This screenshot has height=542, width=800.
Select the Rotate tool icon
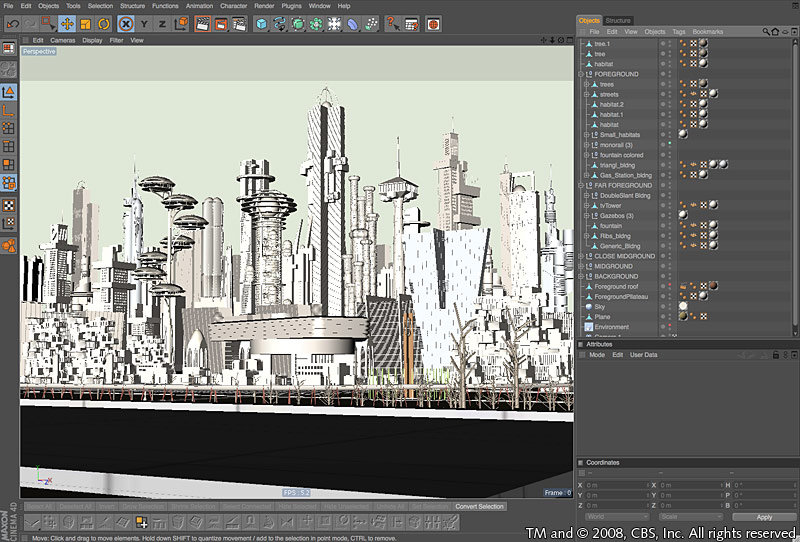pos(104,23)
